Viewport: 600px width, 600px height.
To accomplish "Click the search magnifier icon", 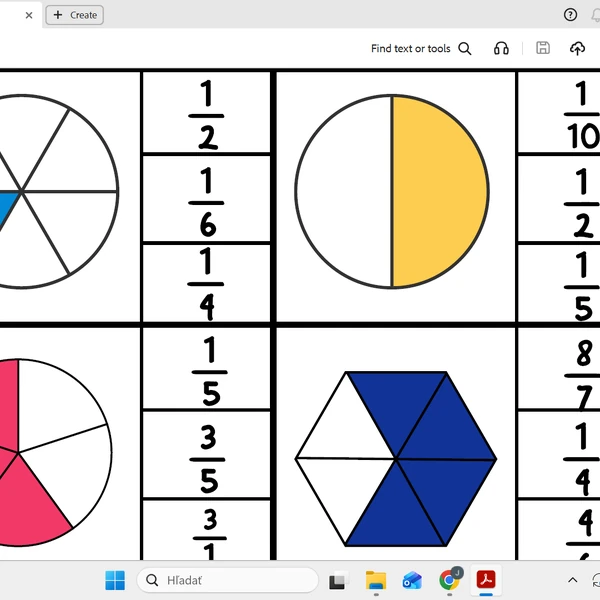I will (465, 49).
